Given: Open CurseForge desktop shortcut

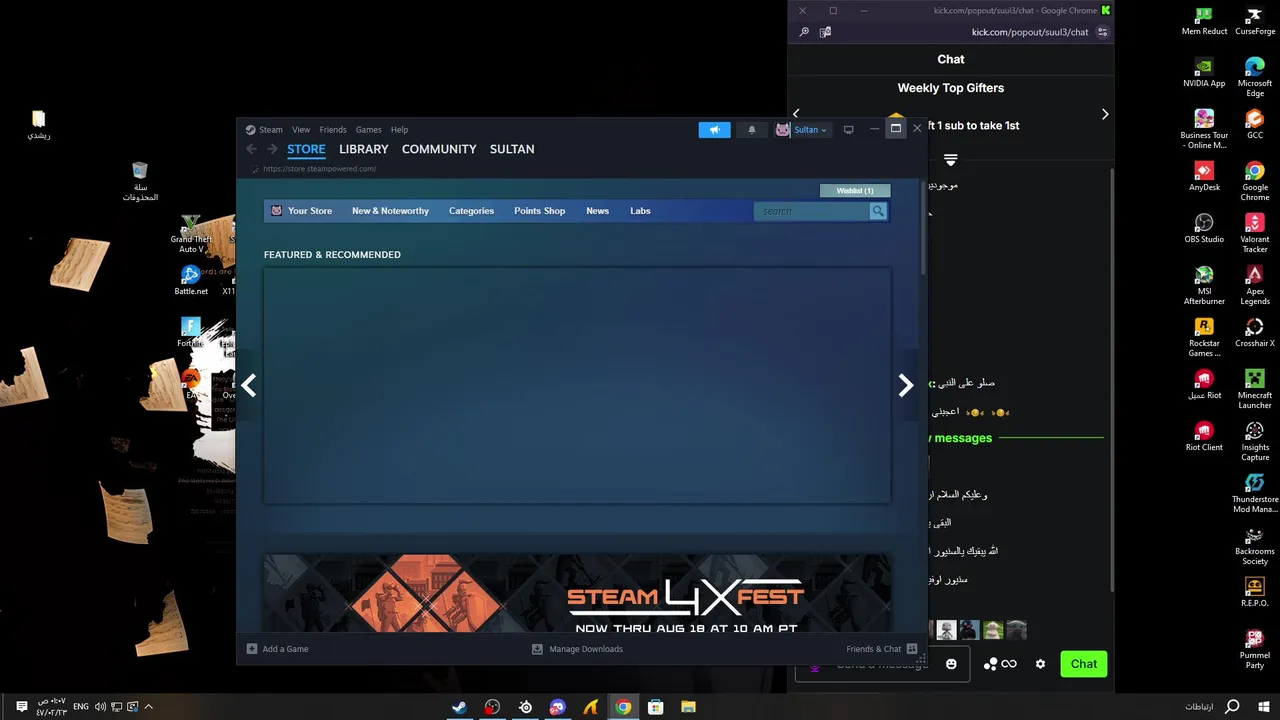Looking at the screenshot, I should tap(1254, 21).
